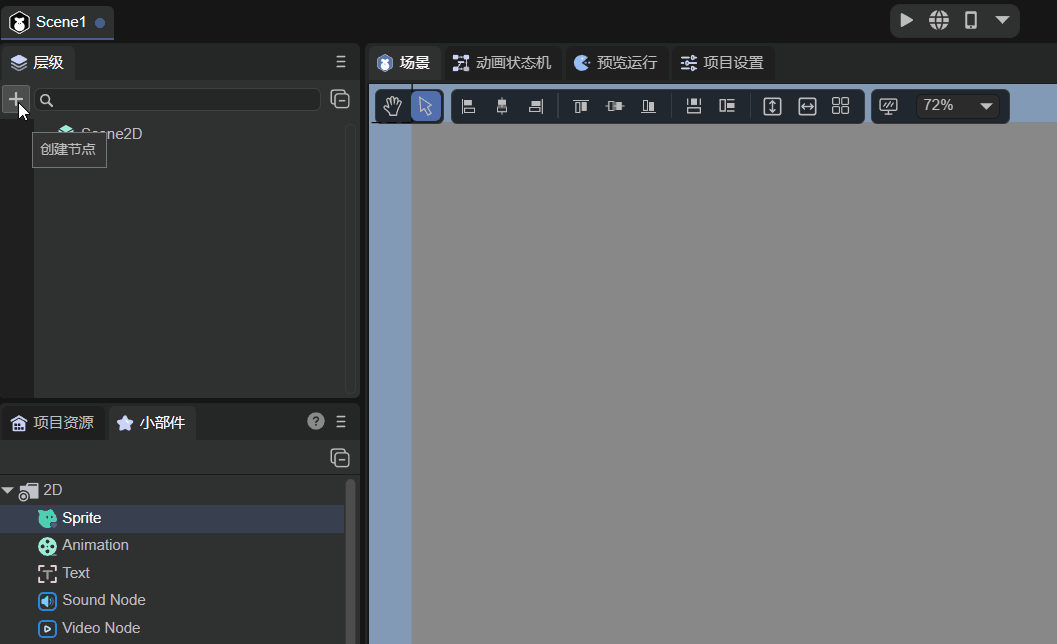1057x644 pixels.
Task: Open the 项目资源 tab
Action: (53, 423)
